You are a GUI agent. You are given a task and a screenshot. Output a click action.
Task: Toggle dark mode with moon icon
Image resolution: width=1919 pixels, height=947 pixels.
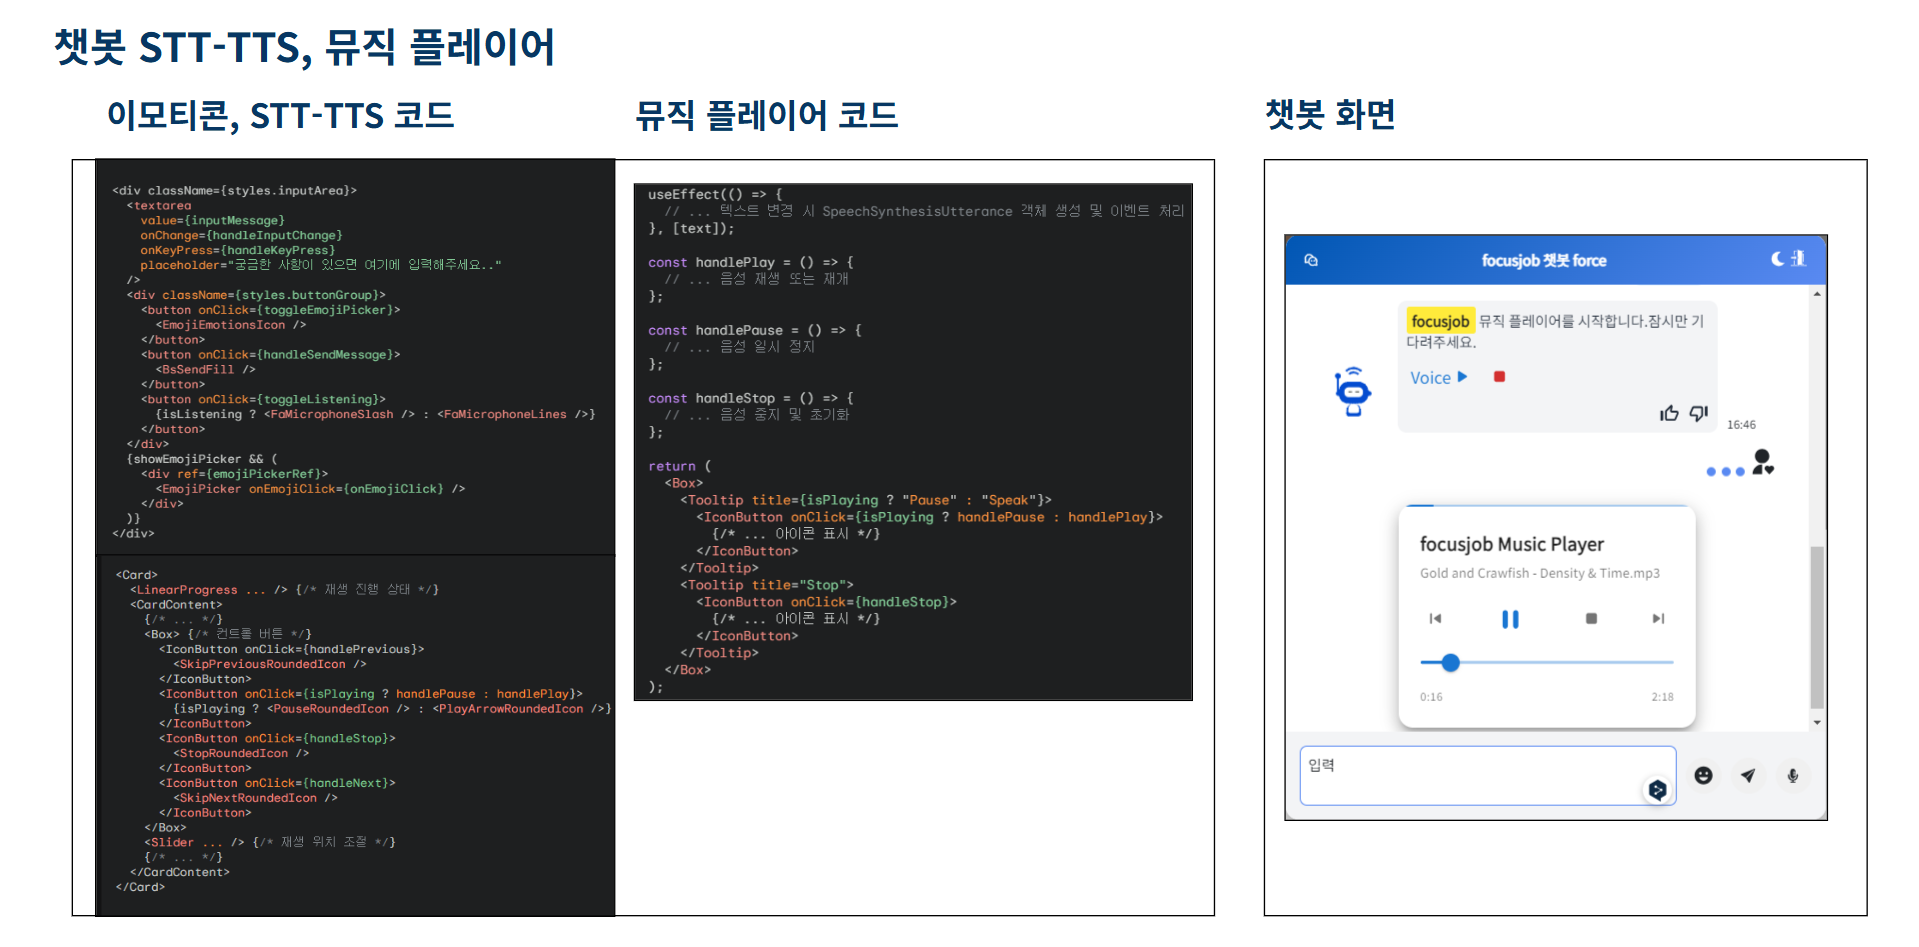[1777, 258]
